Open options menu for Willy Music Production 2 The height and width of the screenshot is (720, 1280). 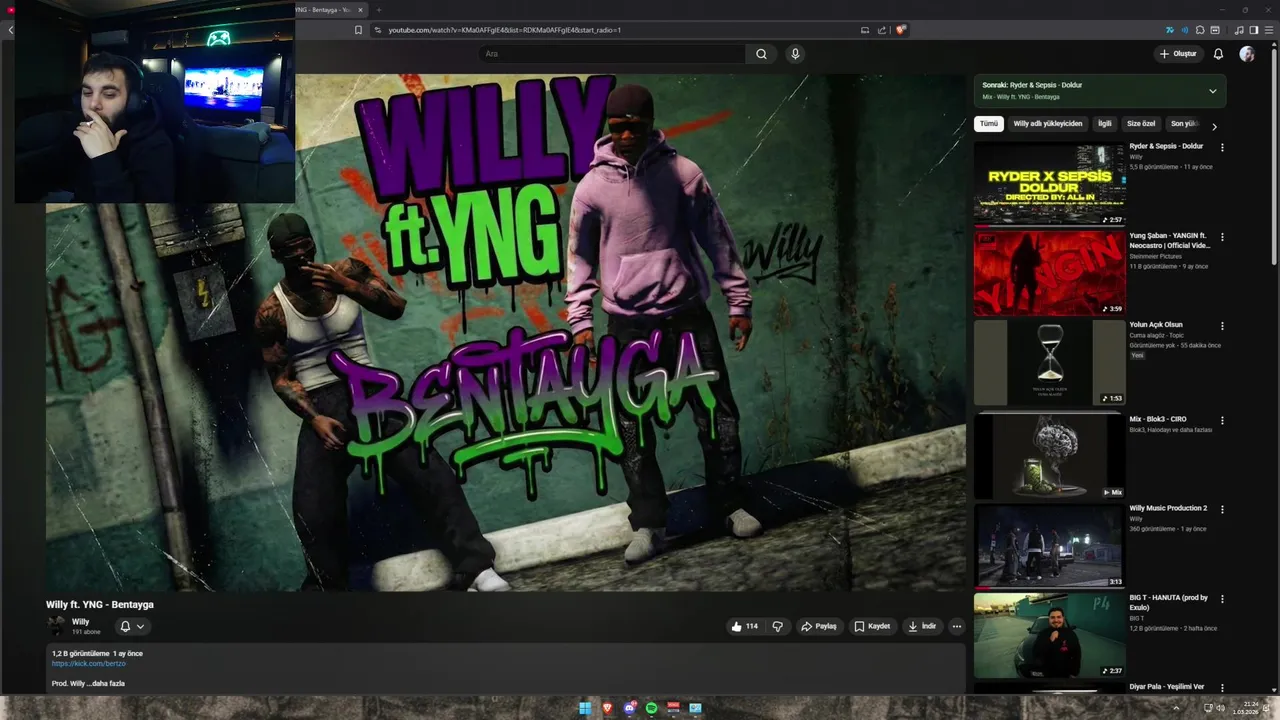click(1222, 510)
